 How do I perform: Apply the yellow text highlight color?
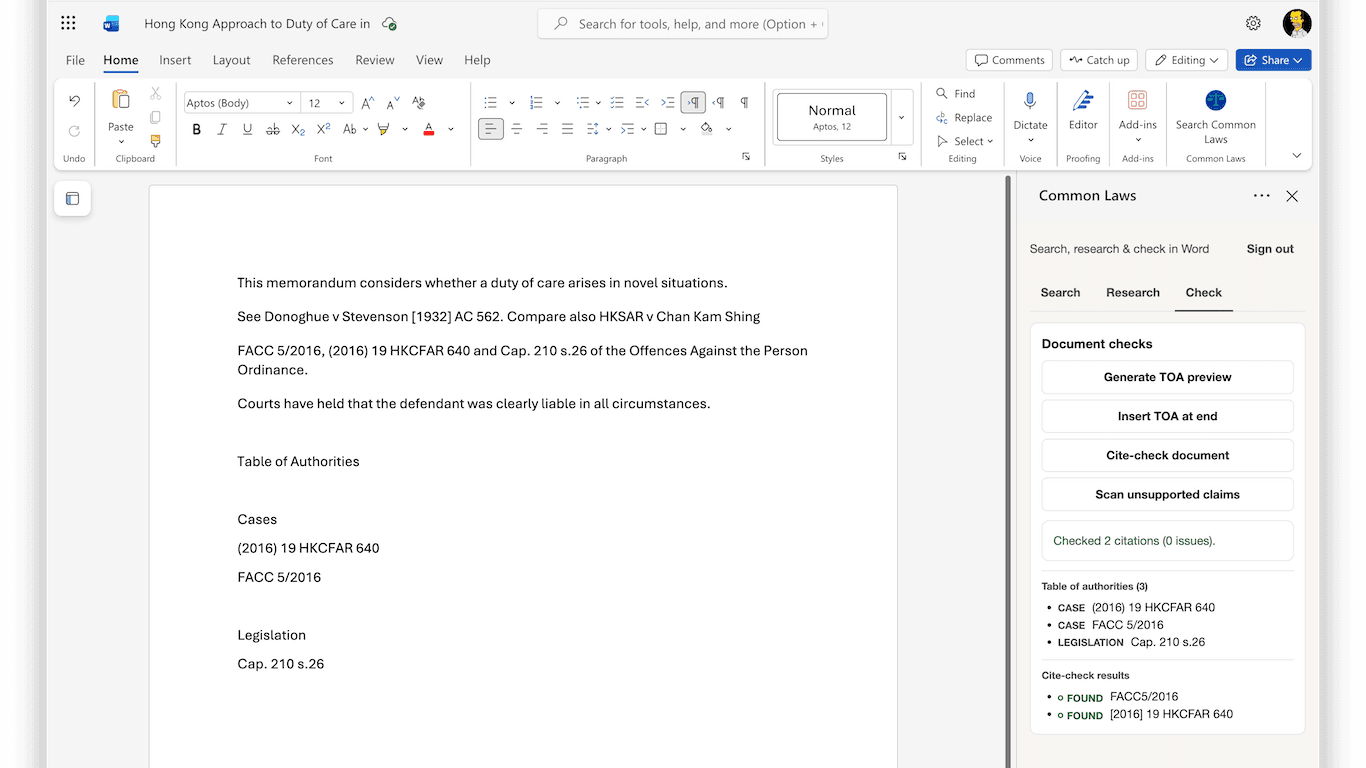coord(383,129)
